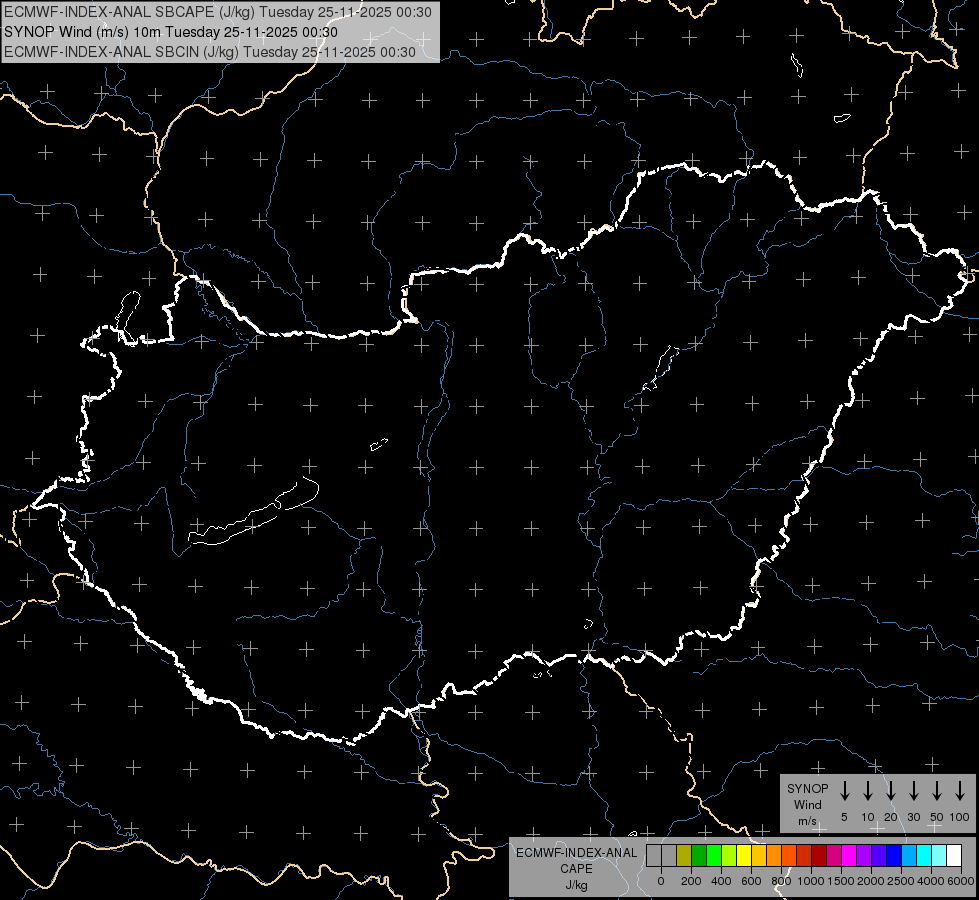Click the 50 m/s wind arrow in the legend
This screenshot has height=900, width=979.
[937, 790]
